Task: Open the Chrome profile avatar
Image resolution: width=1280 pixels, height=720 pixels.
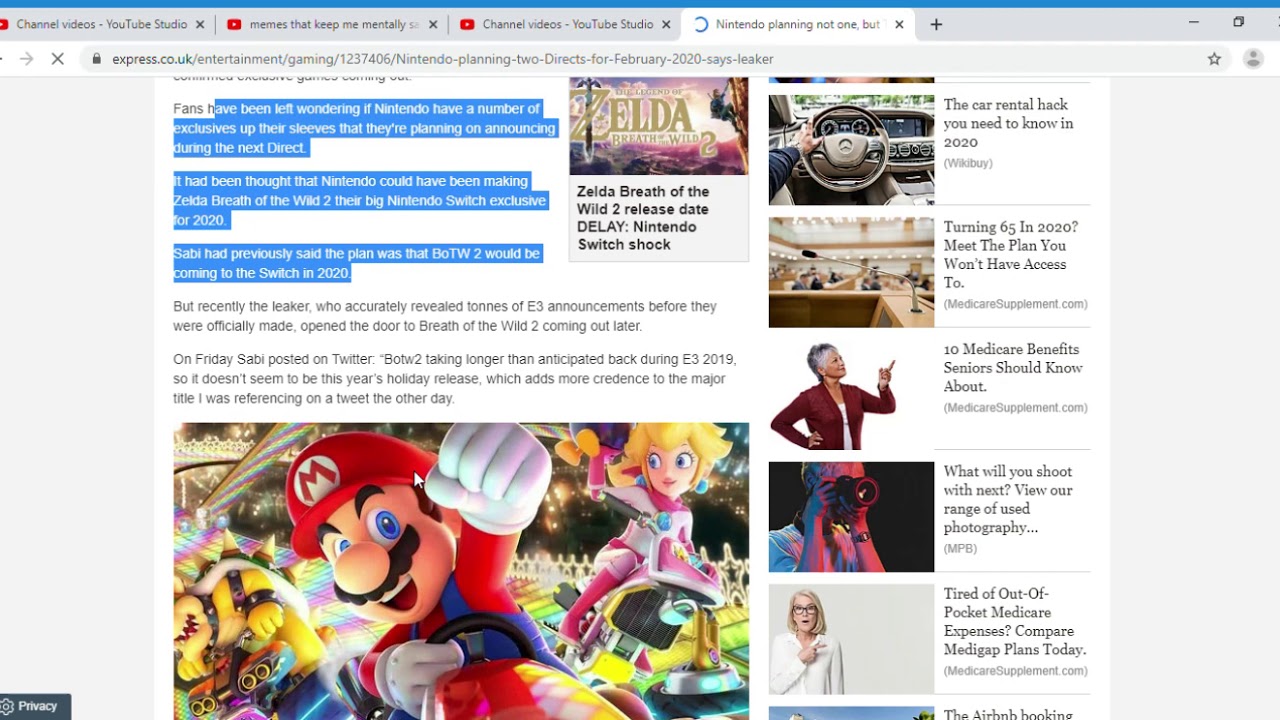Action: [1253, 59]
